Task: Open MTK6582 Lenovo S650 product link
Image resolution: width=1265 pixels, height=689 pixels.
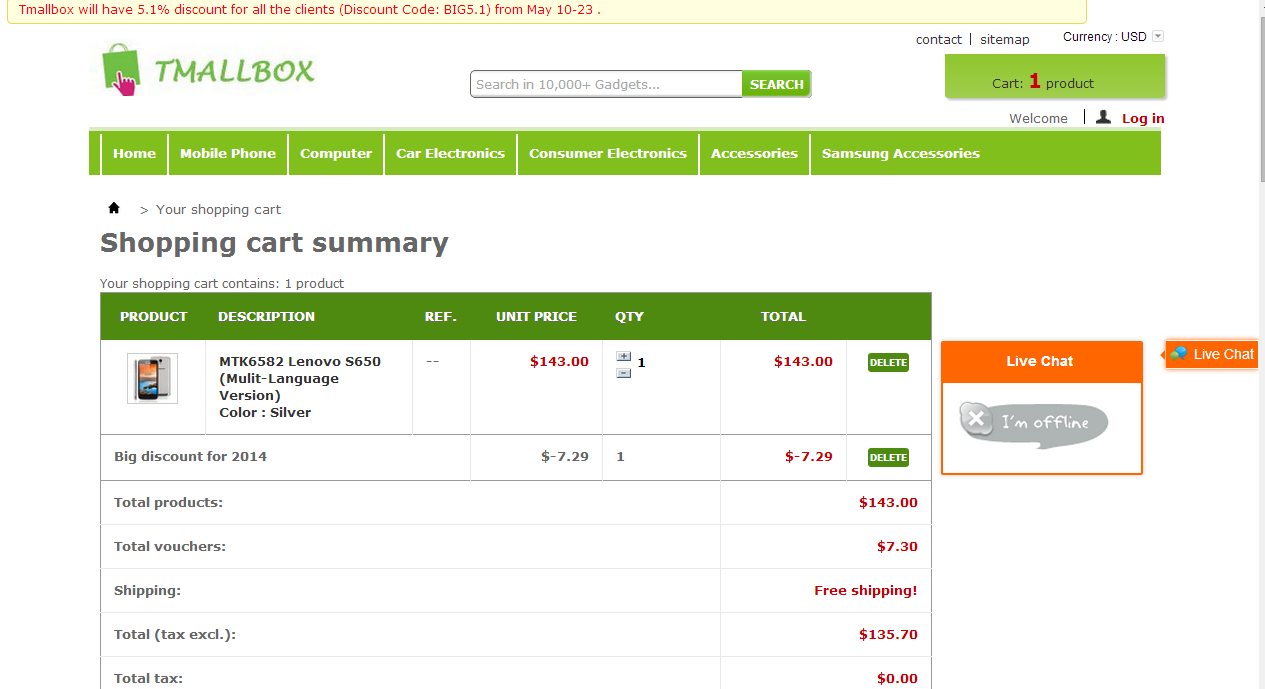Action: coord(300,378)
